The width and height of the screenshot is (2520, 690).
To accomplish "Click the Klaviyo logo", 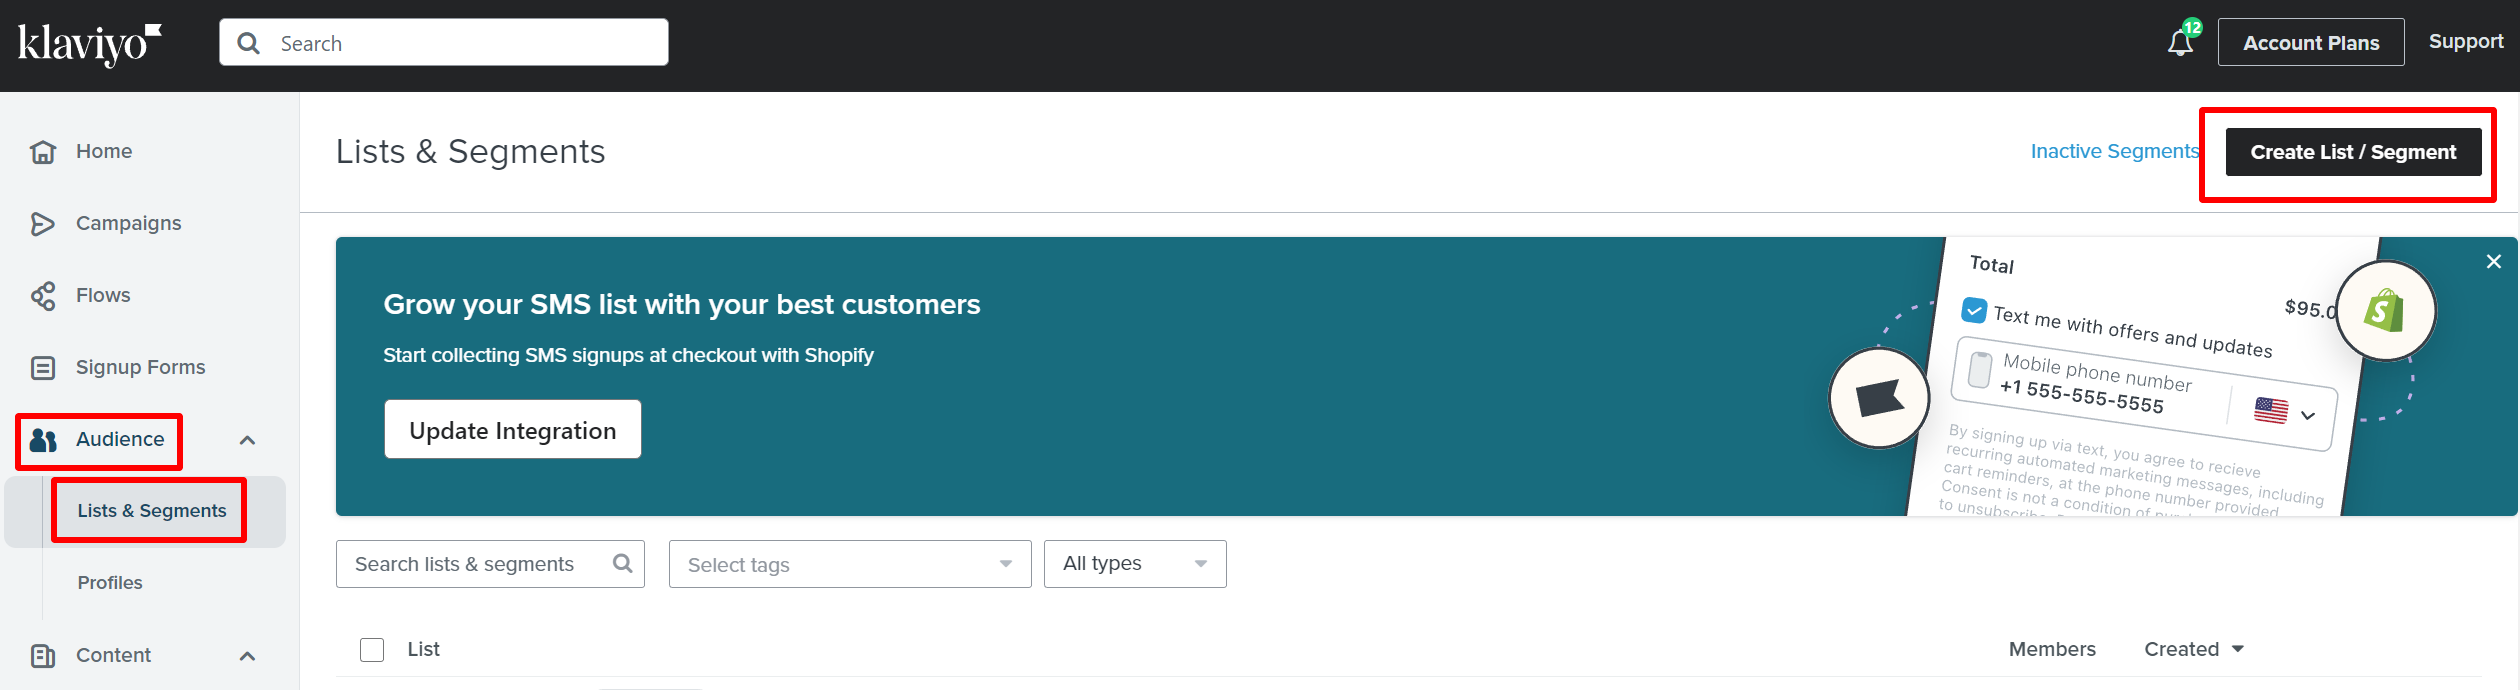I will 89,44.
